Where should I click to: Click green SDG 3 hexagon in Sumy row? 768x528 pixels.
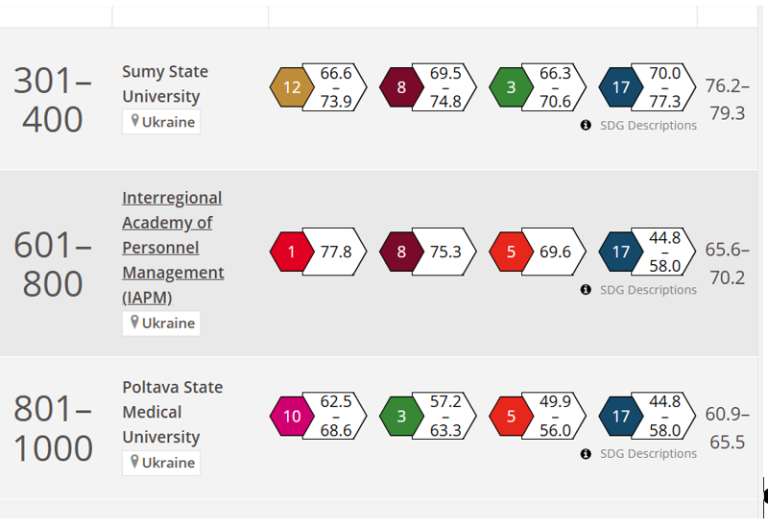(x=511, y=88)
